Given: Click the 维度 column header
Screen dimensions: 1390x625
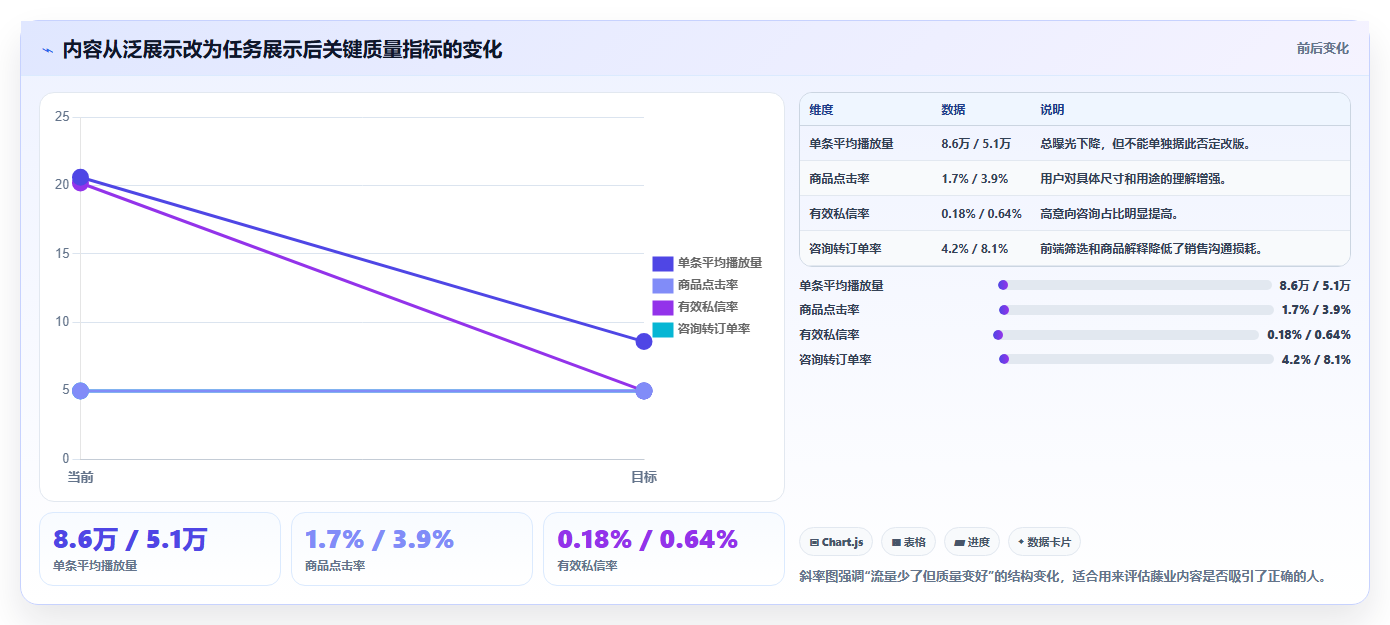Looking at the screenshot, I should [x=821, y=110].
